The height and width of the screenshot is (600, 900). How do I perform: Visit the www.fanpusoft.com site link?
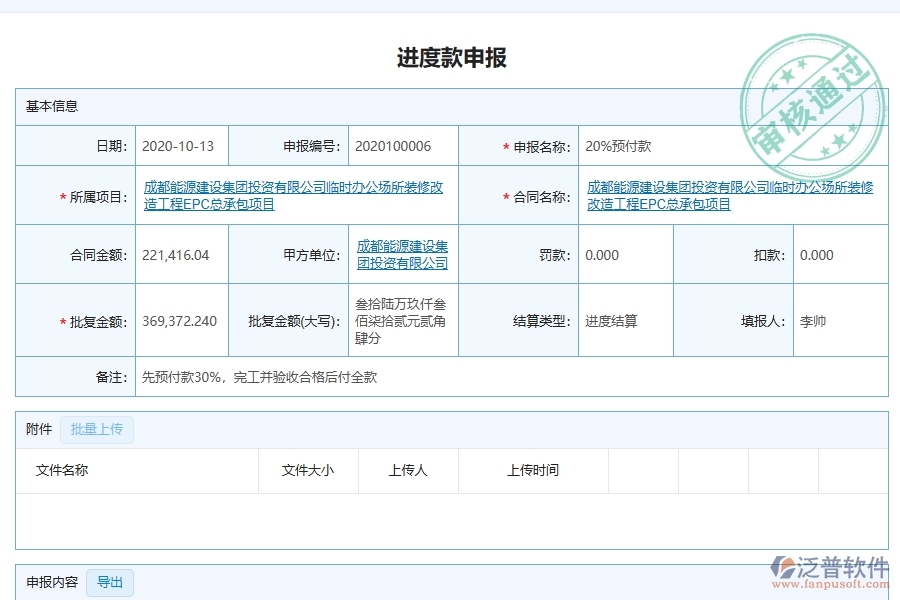(831, 583)
